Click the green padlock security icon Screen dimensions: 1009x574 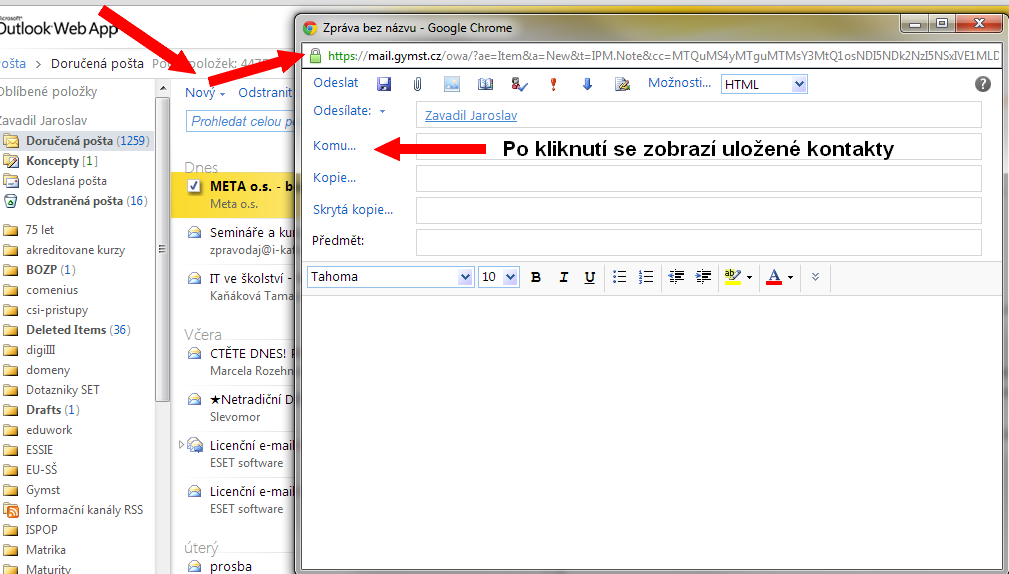click(x=315, y=55)
